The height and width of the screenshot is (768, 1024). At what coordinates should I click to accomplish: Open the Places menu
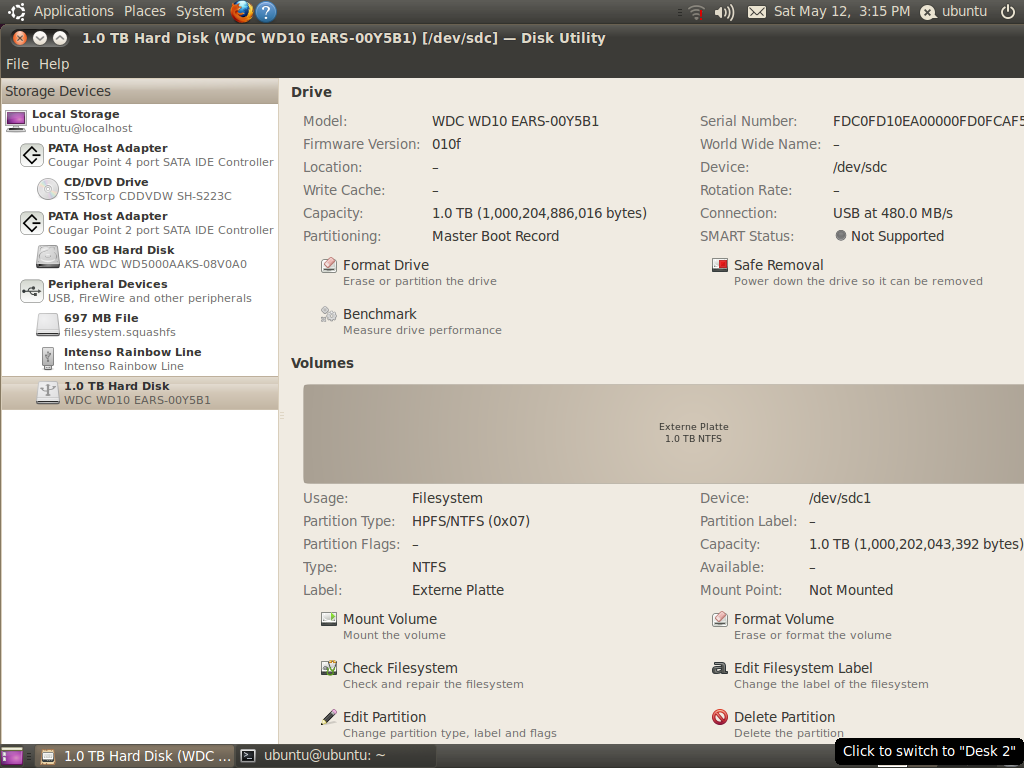point(144,11)
